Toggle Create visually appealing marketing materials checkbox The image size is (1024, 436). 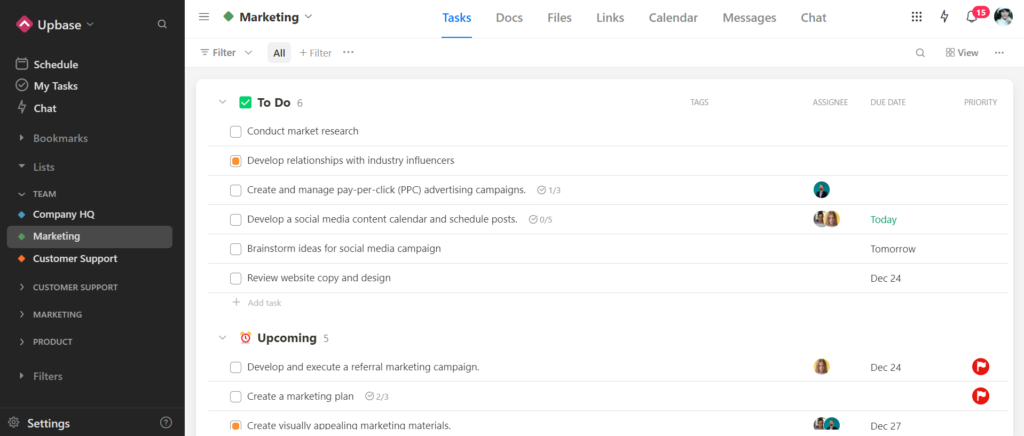[x=236, y=426]
